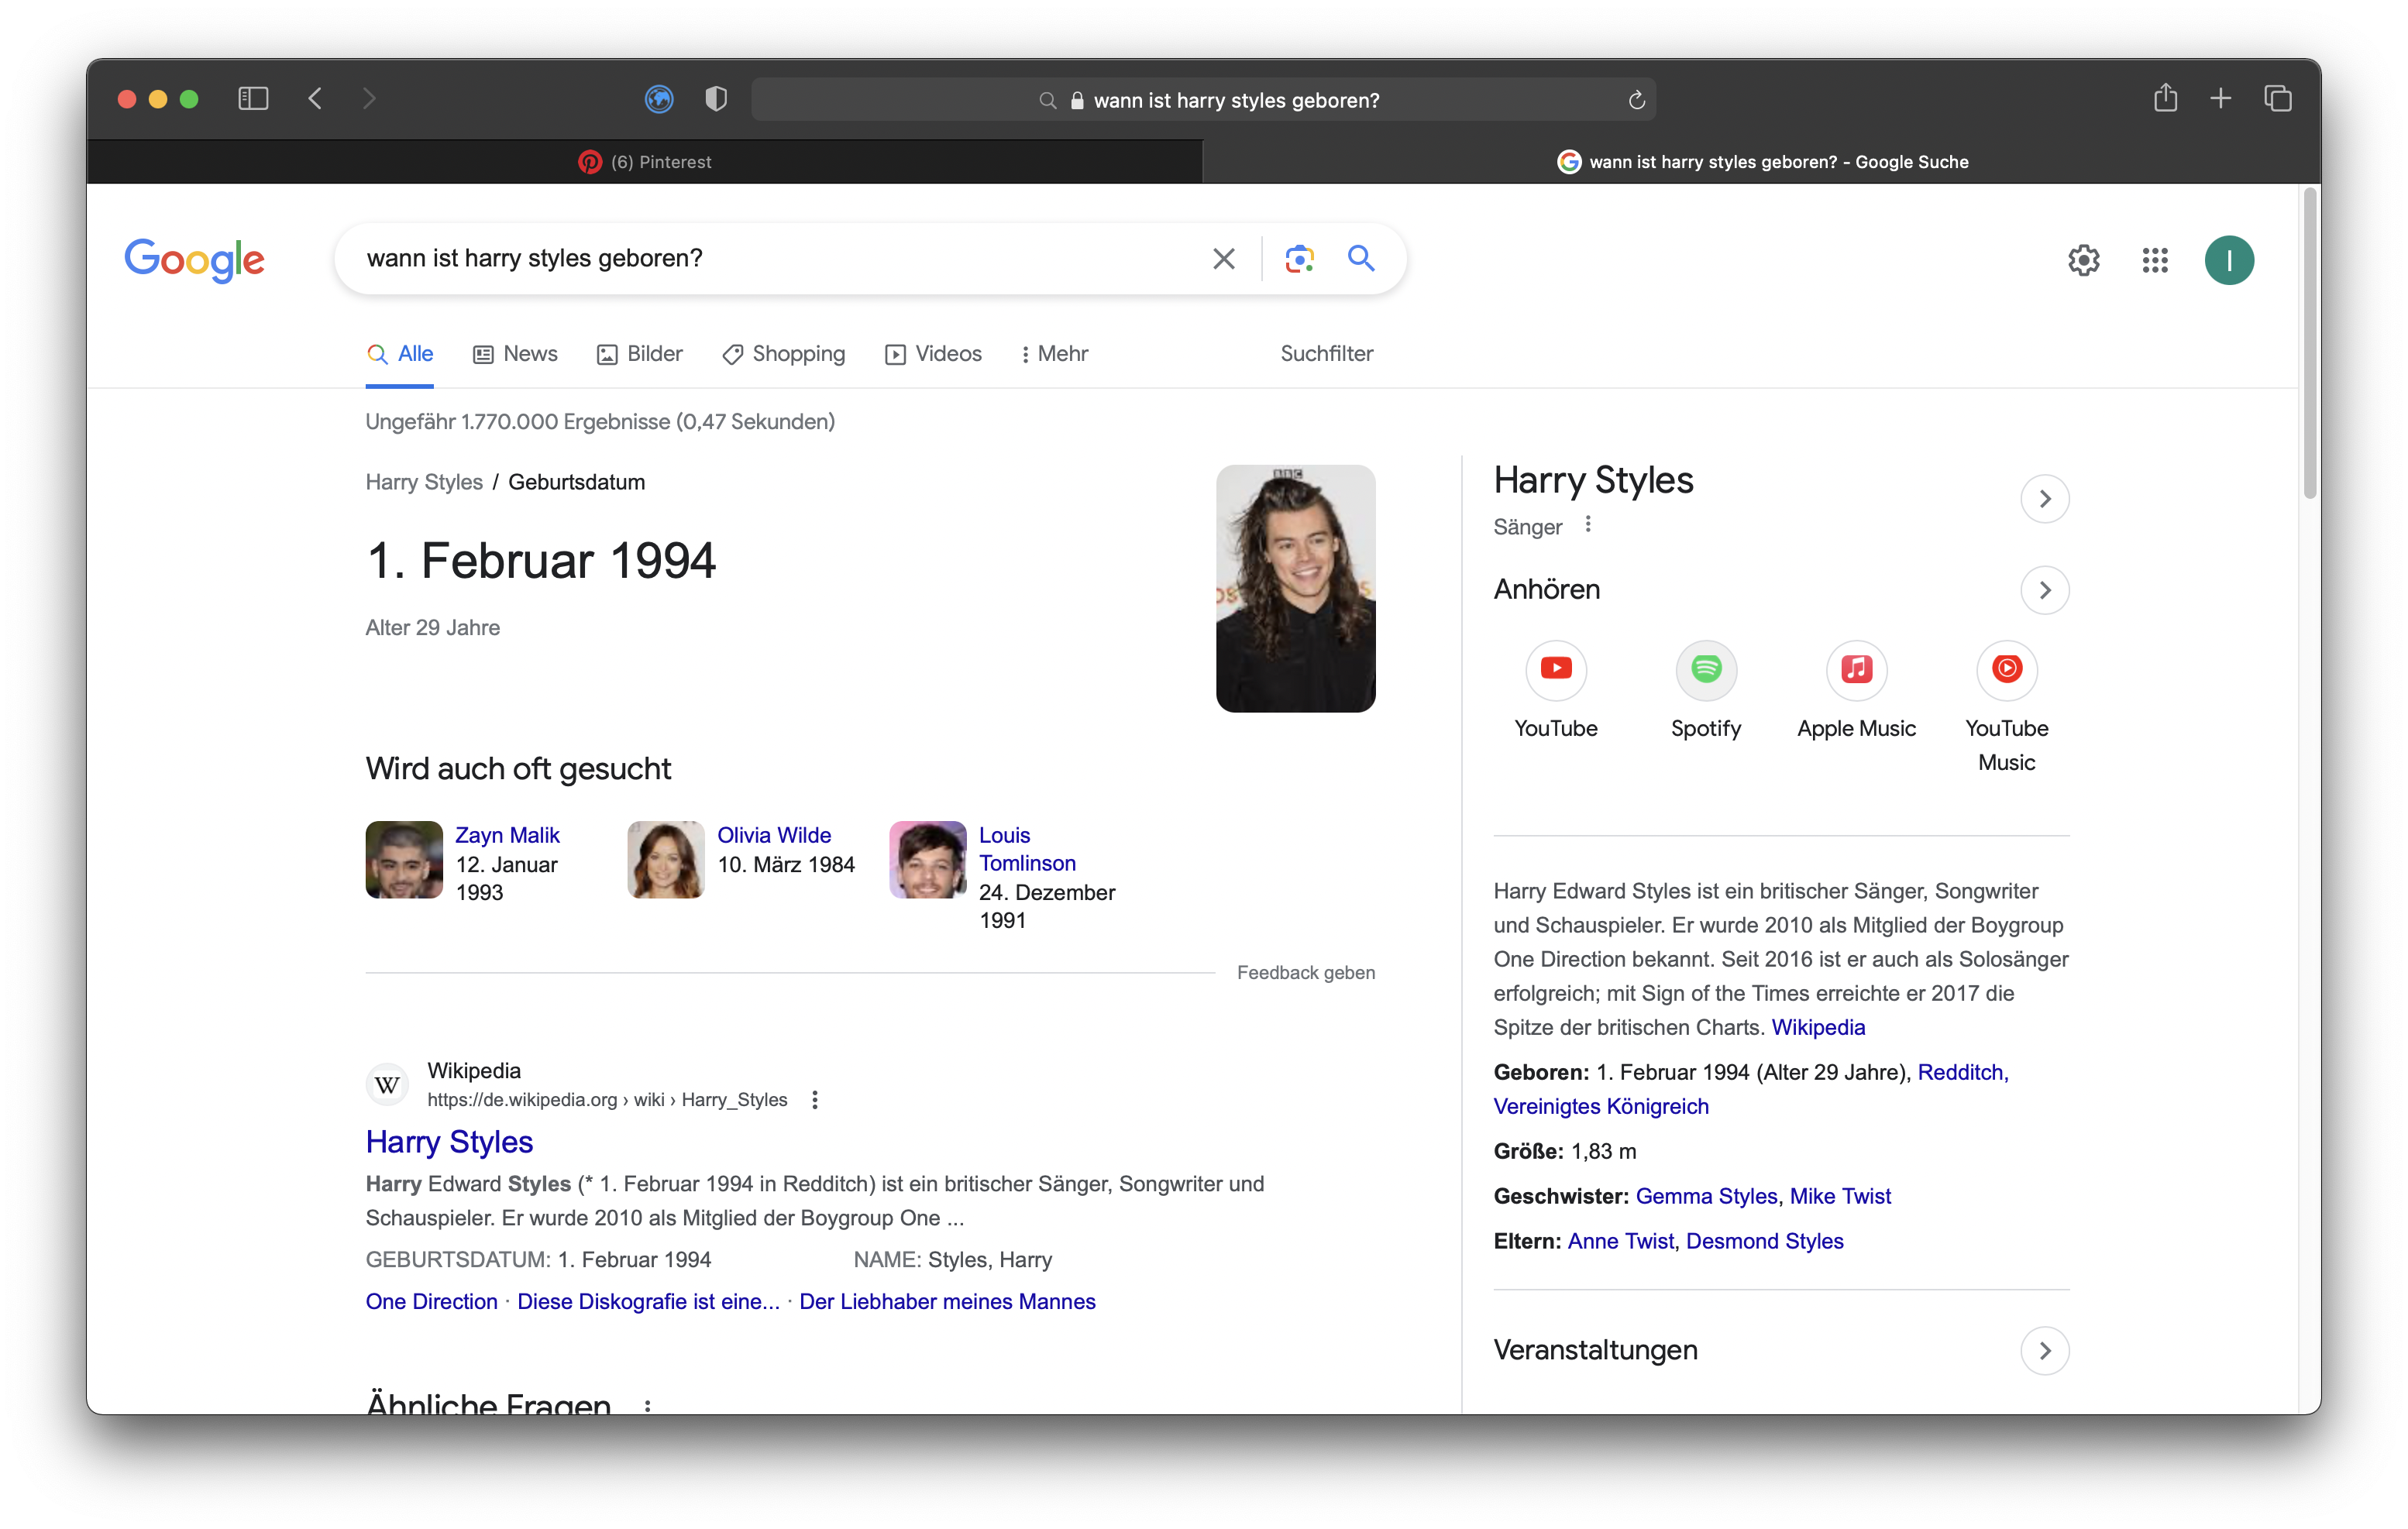2408x1529 pixels.
Task: Click the Wikipedia W favicon
Action: (x=387, y=1085)
